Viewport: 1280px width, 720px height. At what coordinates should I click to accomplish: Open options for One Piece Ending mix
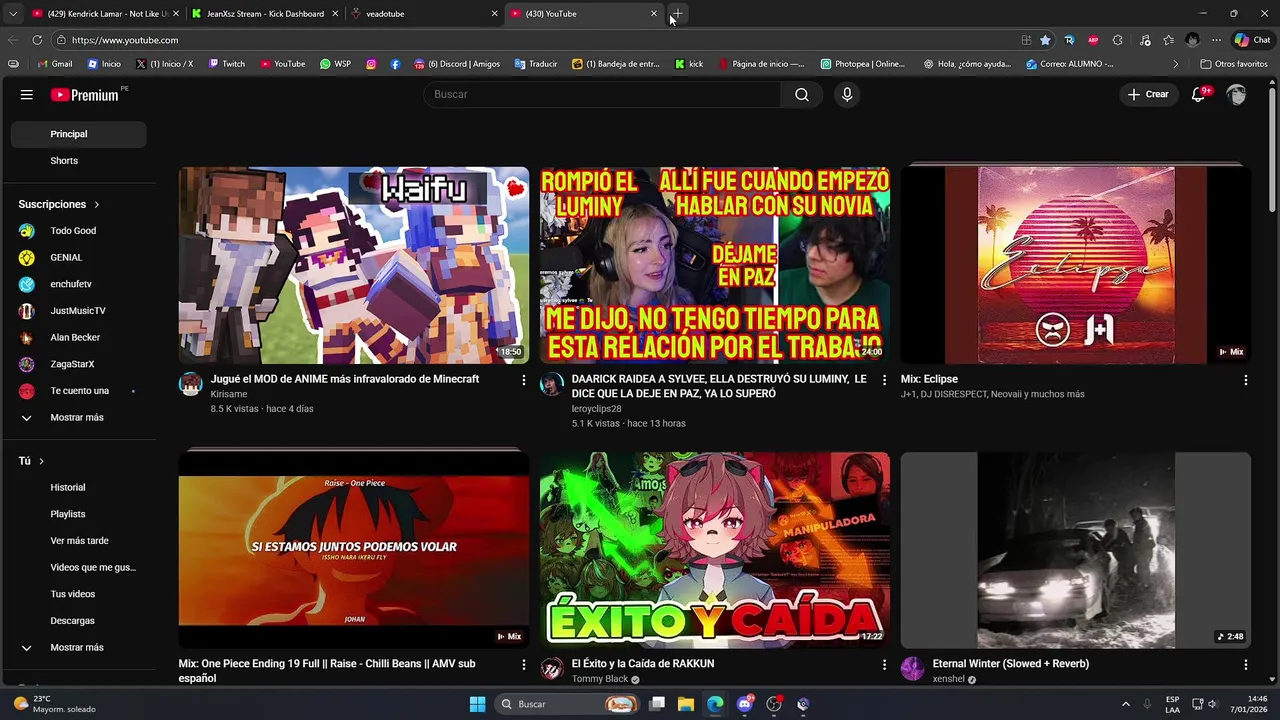(523, 664)
